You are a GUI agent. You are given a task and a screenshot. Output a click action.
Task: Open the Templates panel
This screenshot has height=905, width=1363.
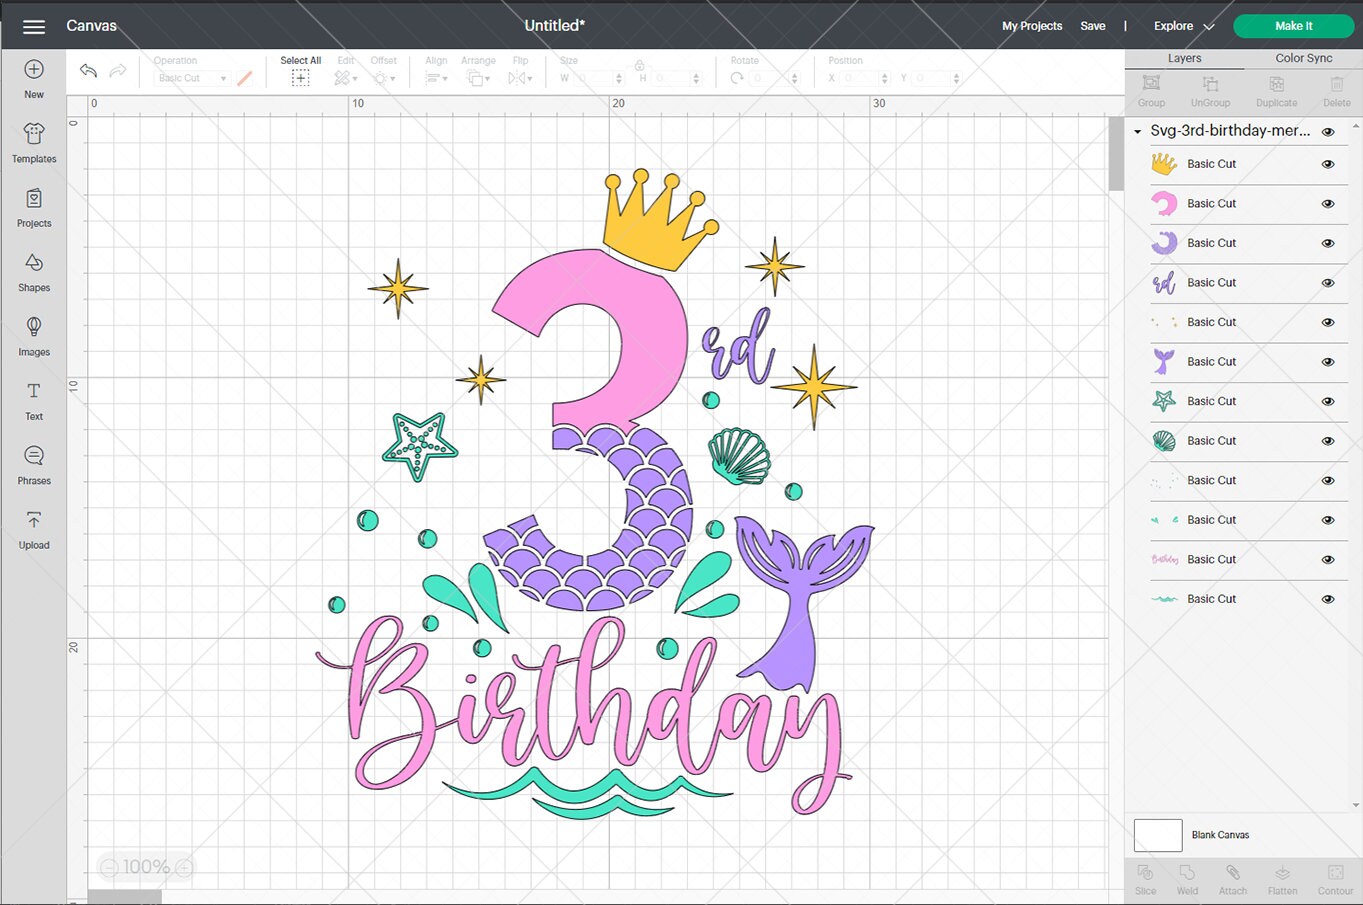33,142
